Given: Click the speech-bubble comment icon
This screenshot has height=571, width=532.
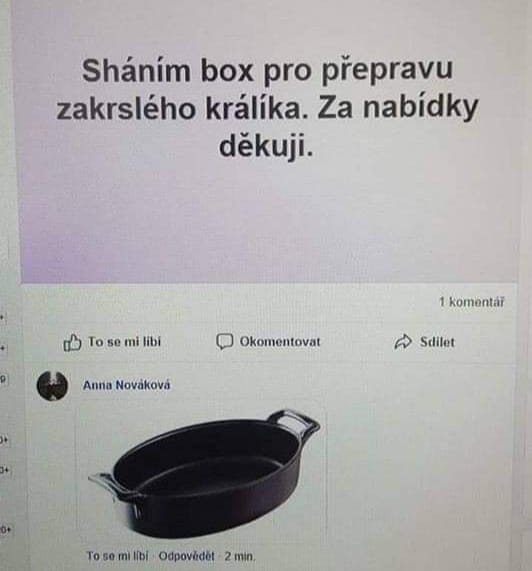Looking at the screenshot, I should click(224, 342).
